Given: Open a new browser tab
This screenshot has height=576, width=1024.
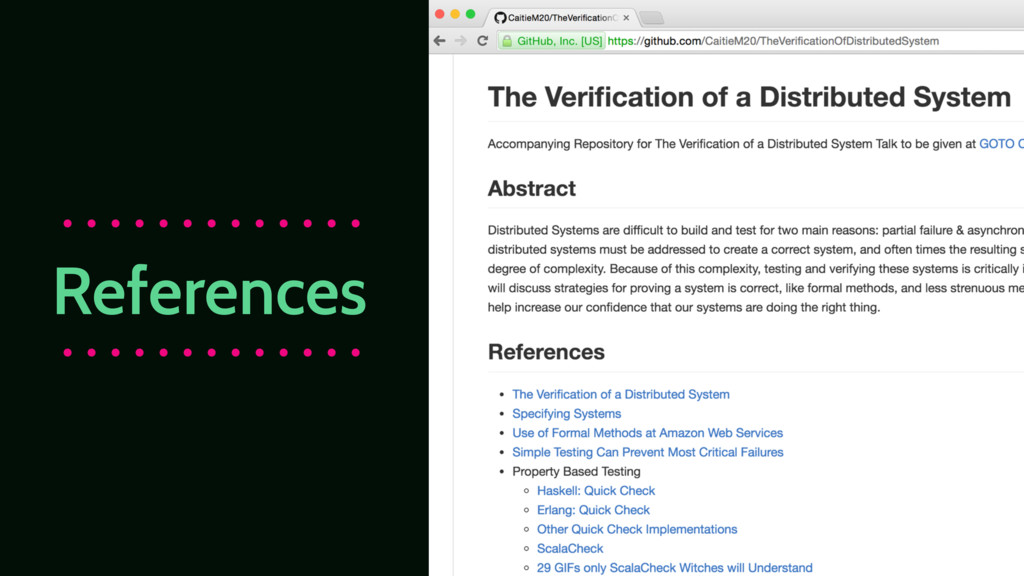Looking at the screenshot, I should coord(651,18).
